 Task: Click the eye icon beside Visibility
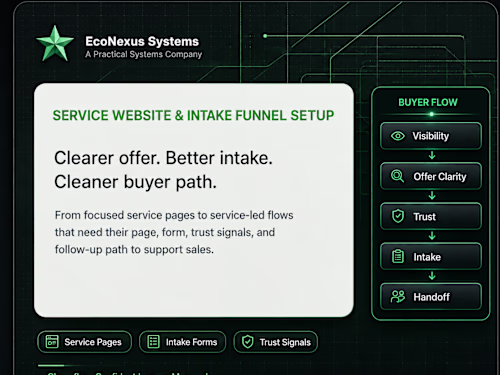[x=398, y=136]
